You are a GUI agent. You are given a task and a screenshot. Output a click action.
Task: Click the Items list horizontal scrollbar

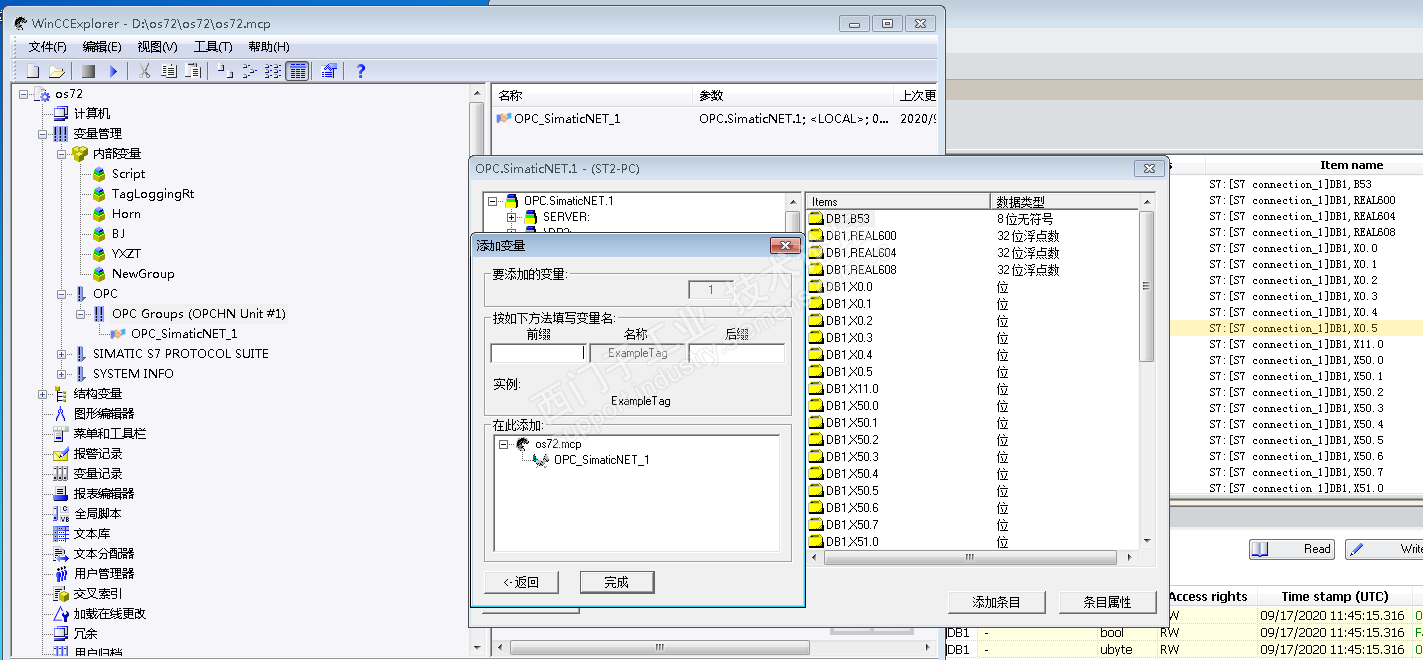point(968,558)
